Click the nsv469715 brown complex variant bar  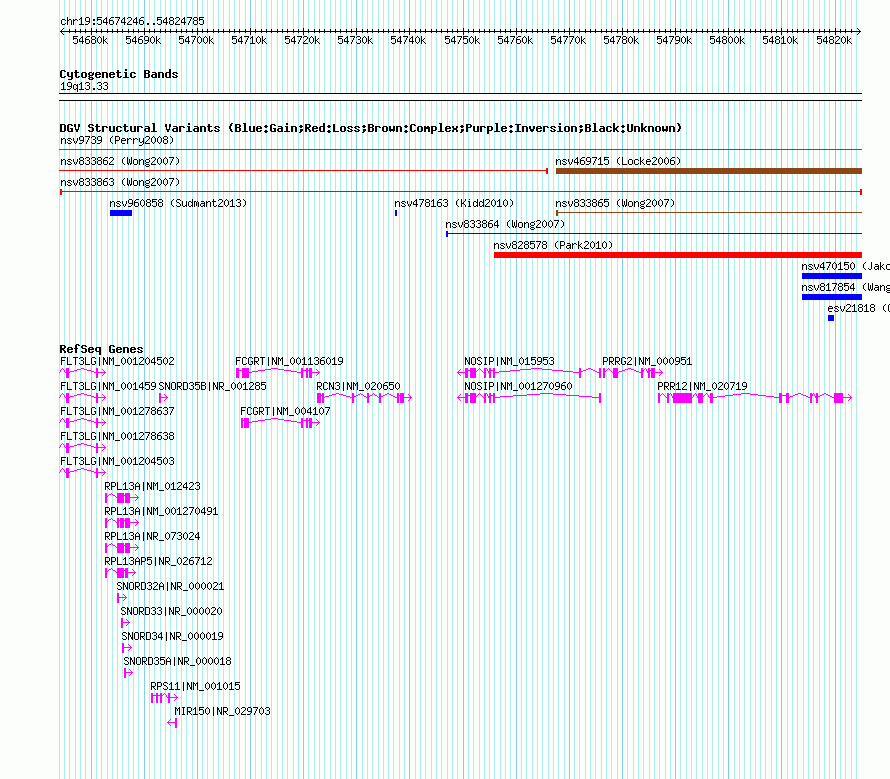click(709, 171)
